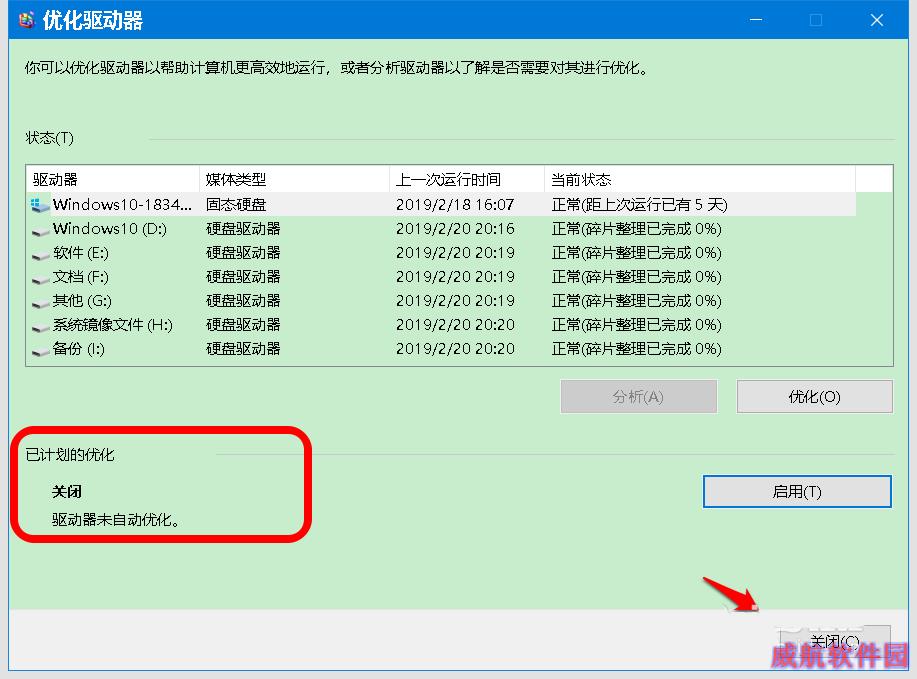The width and height of the screenshot is (917, 679).
Task: Close the window with the title bar X
Action: 876,20
